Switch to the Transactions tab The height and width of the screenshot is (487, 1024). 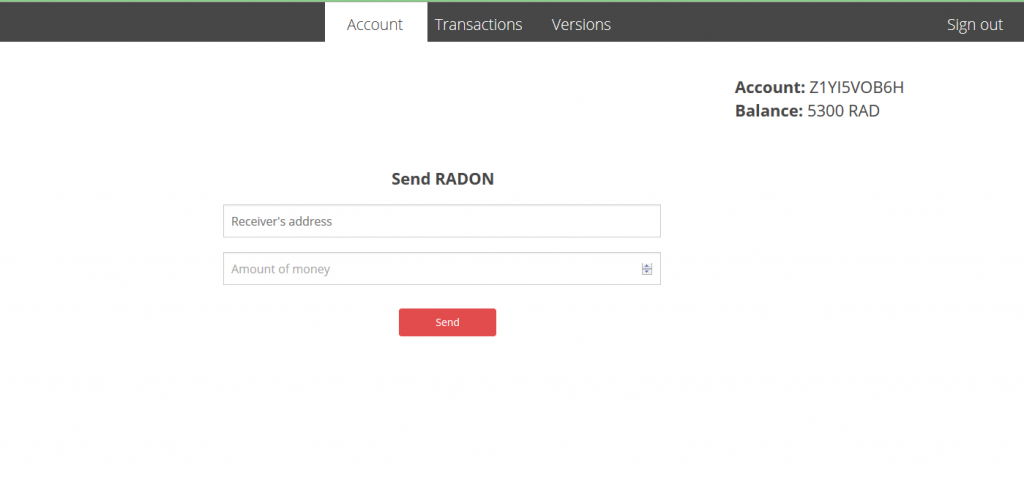478,24
